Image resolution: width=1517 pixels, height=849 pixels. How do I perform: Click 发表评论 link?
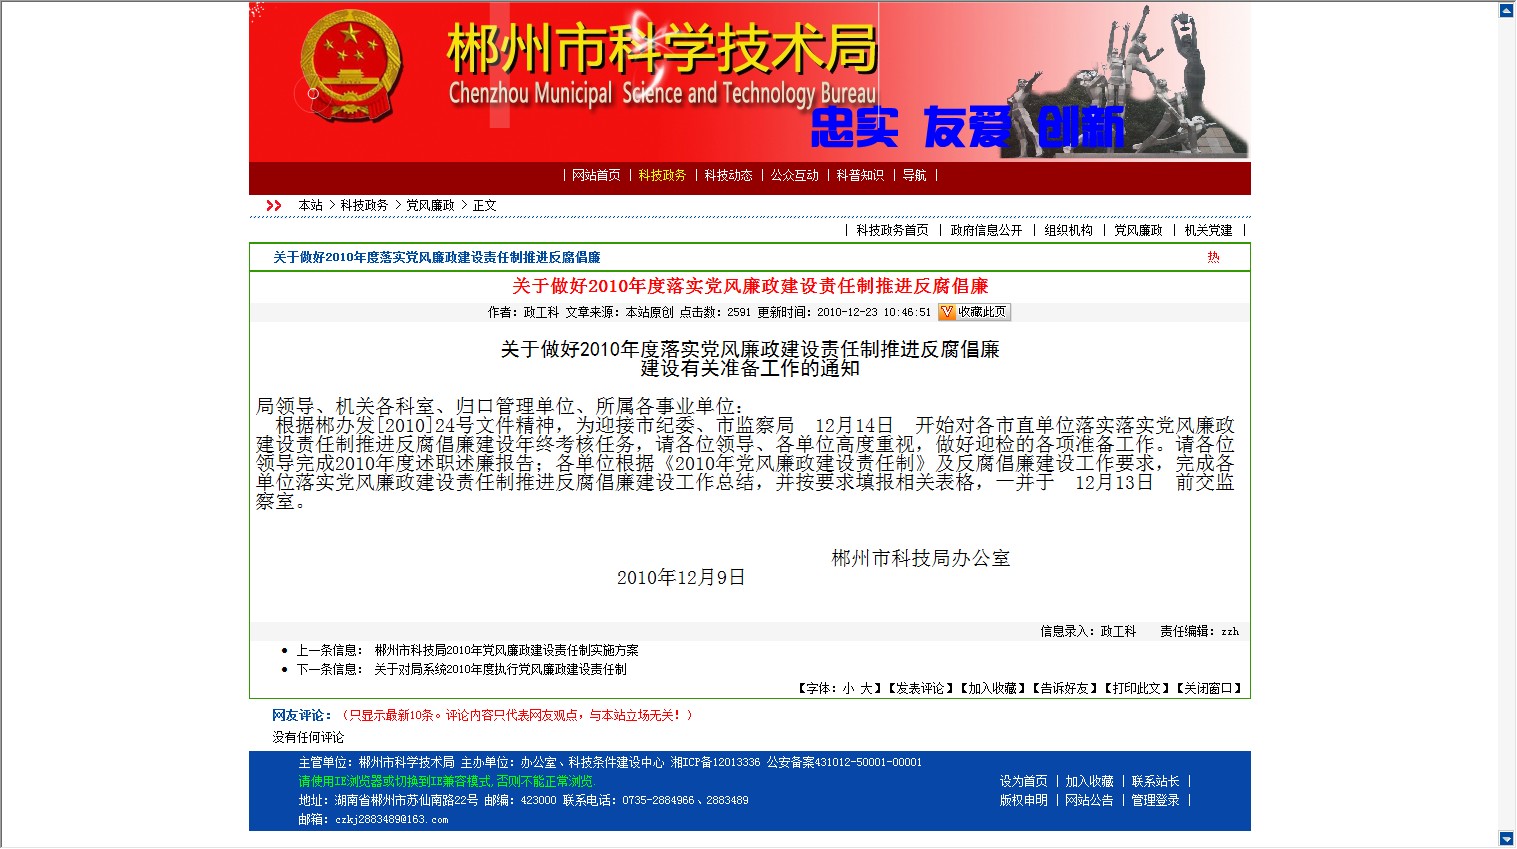pos(919,688)
